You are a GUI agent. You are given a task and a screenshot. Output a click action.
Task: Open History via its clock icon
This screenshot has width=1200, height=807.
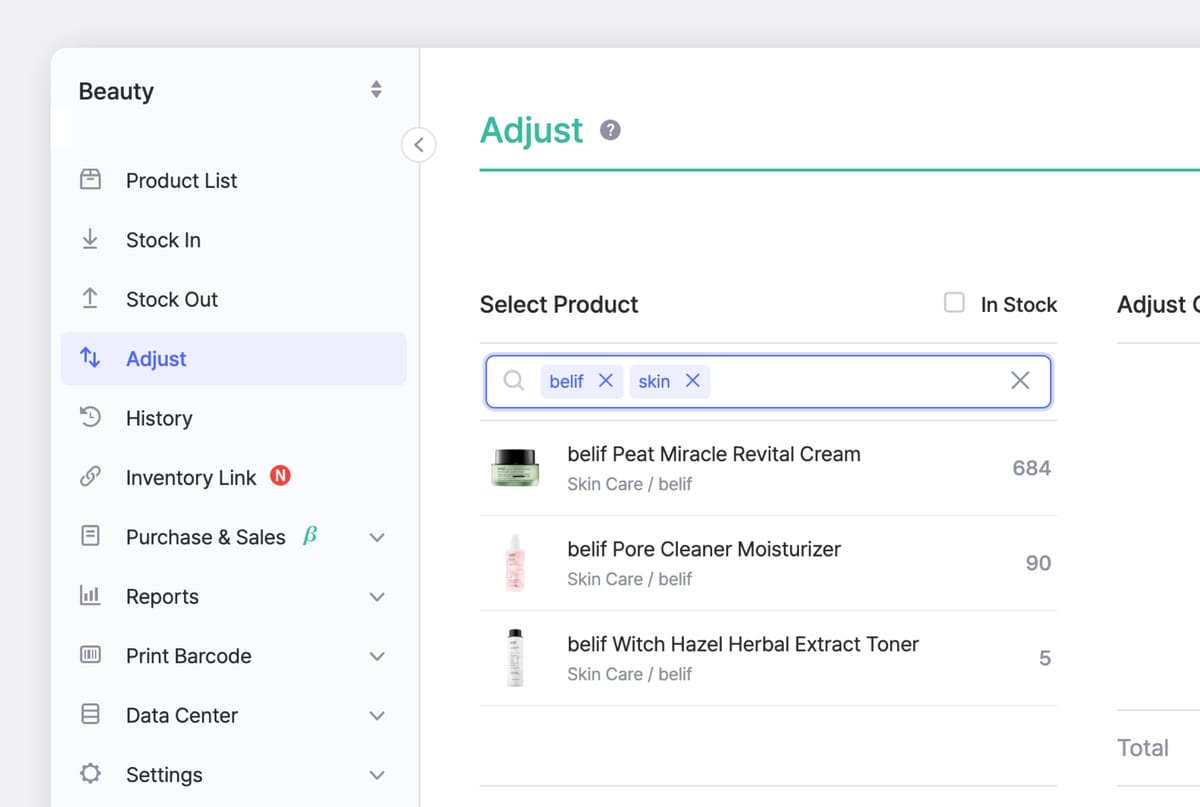coord(91,418)
